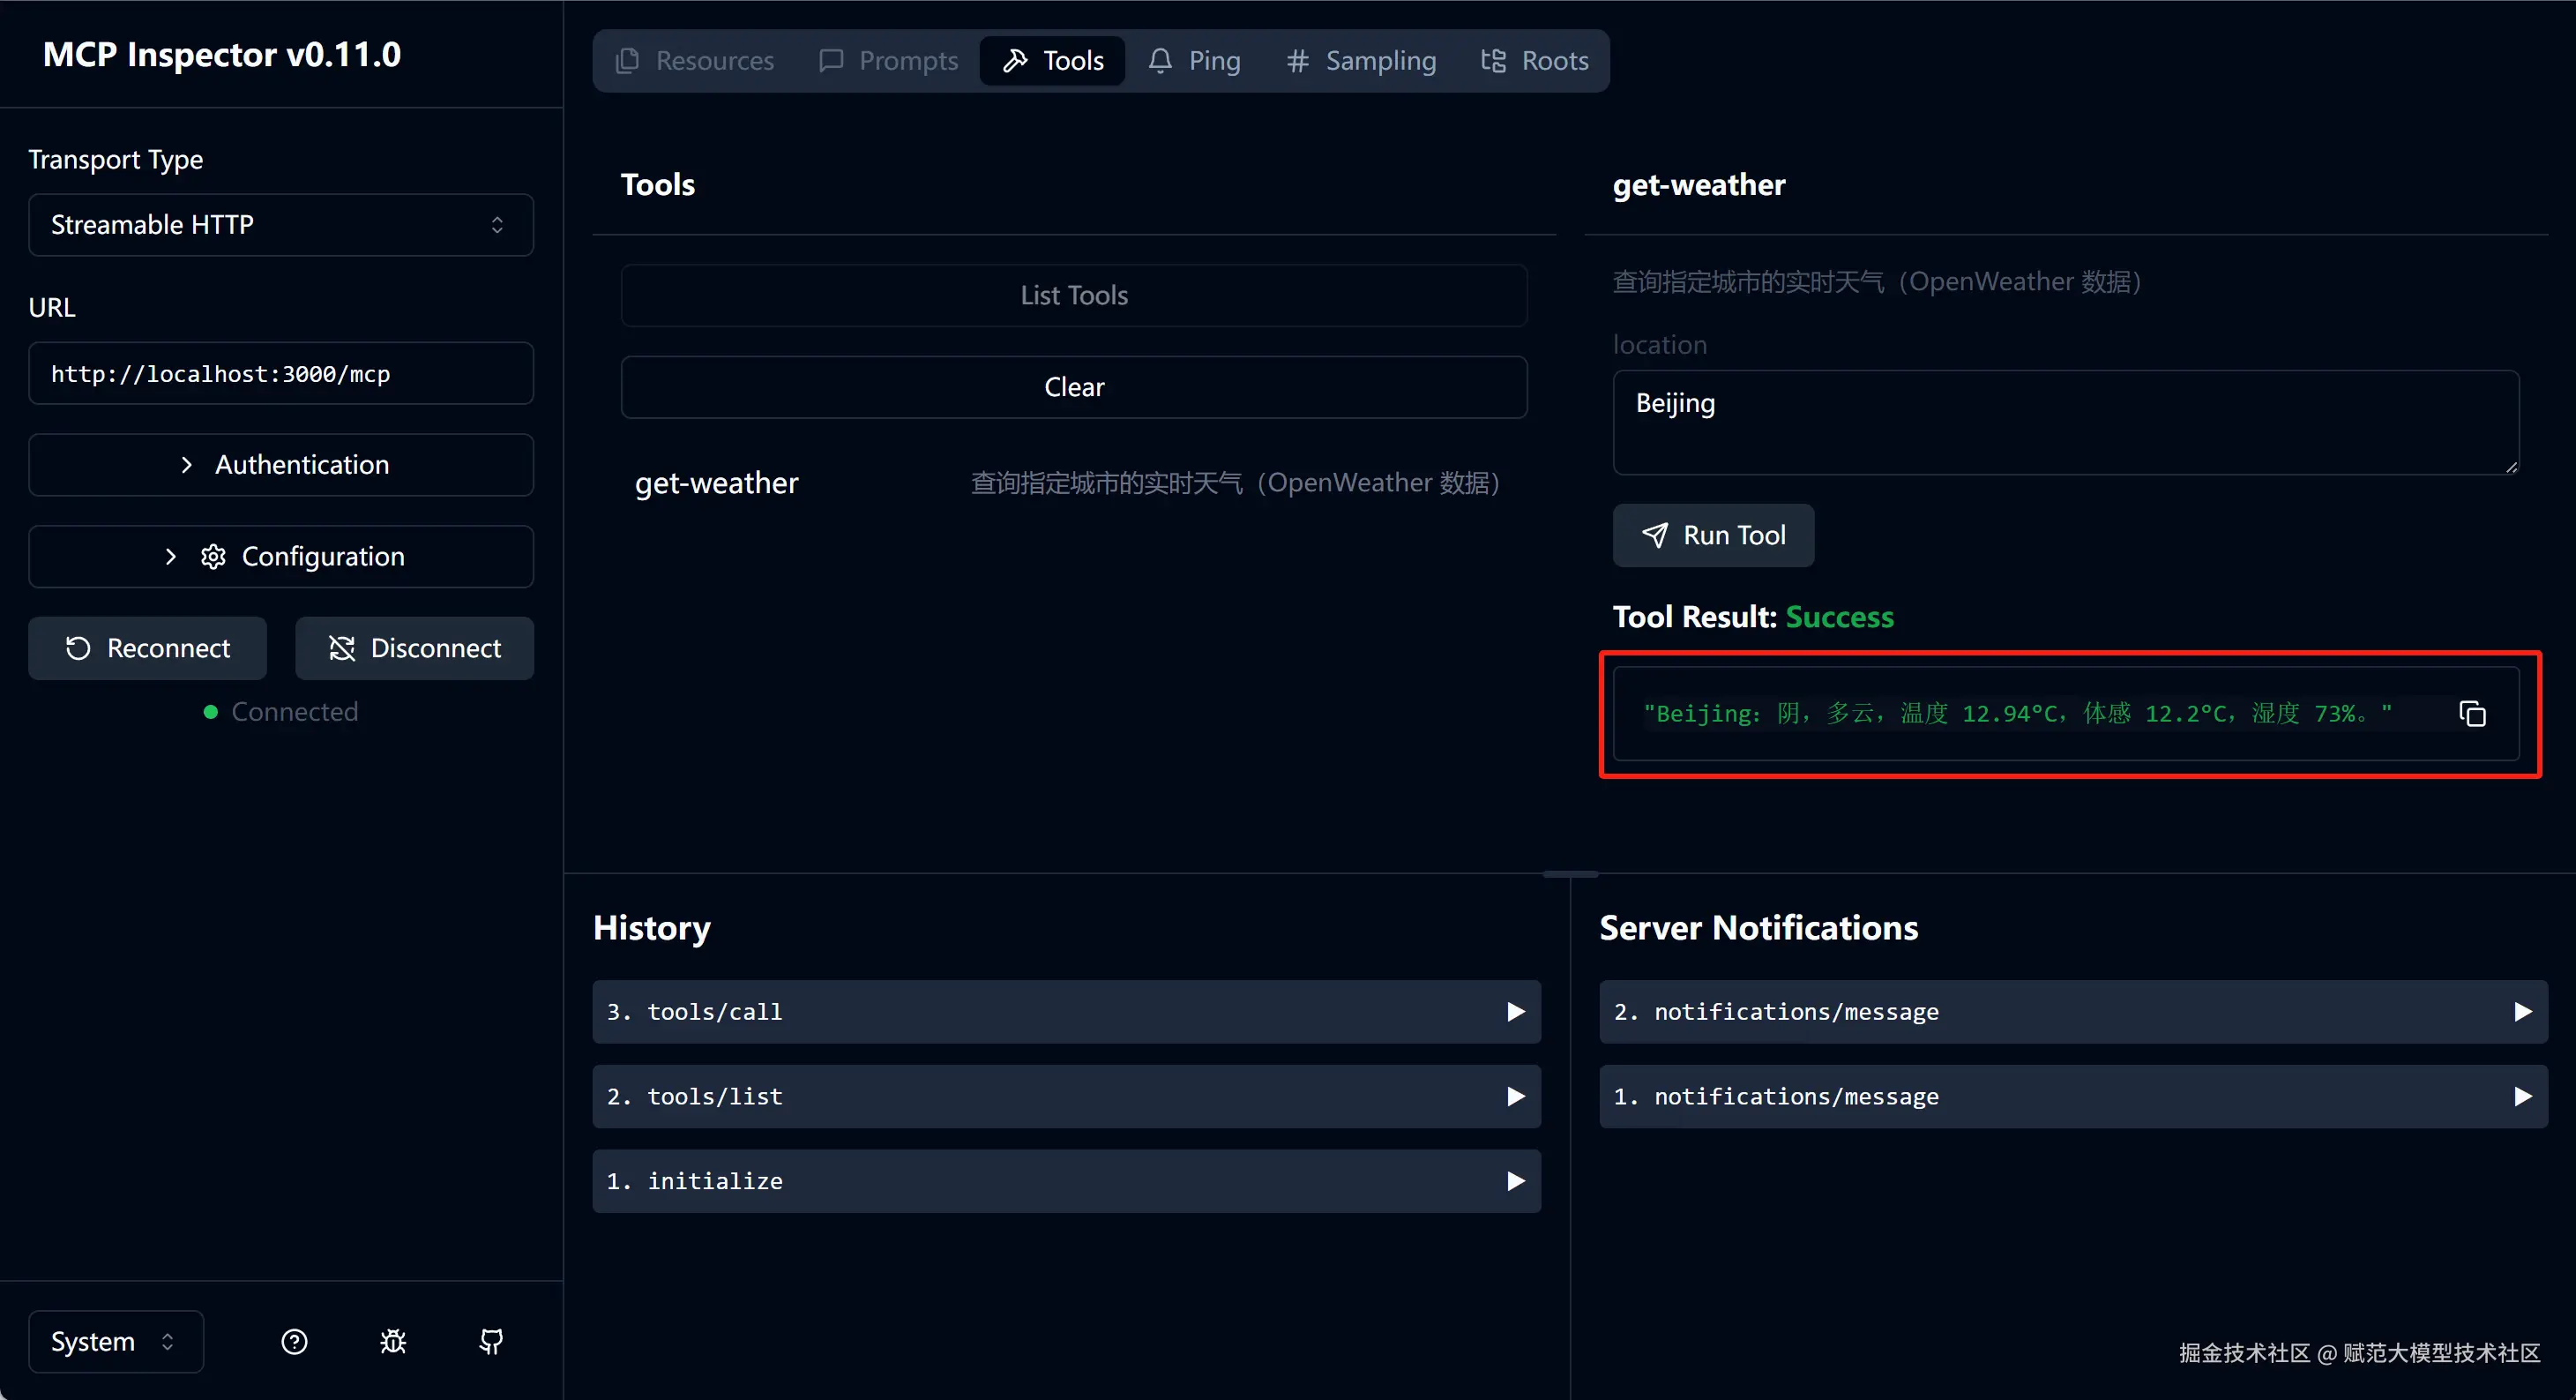Screen dimensions: 2576x1400
Task: Open the Transport Type dropdown
Action: [x=281, y=225]
